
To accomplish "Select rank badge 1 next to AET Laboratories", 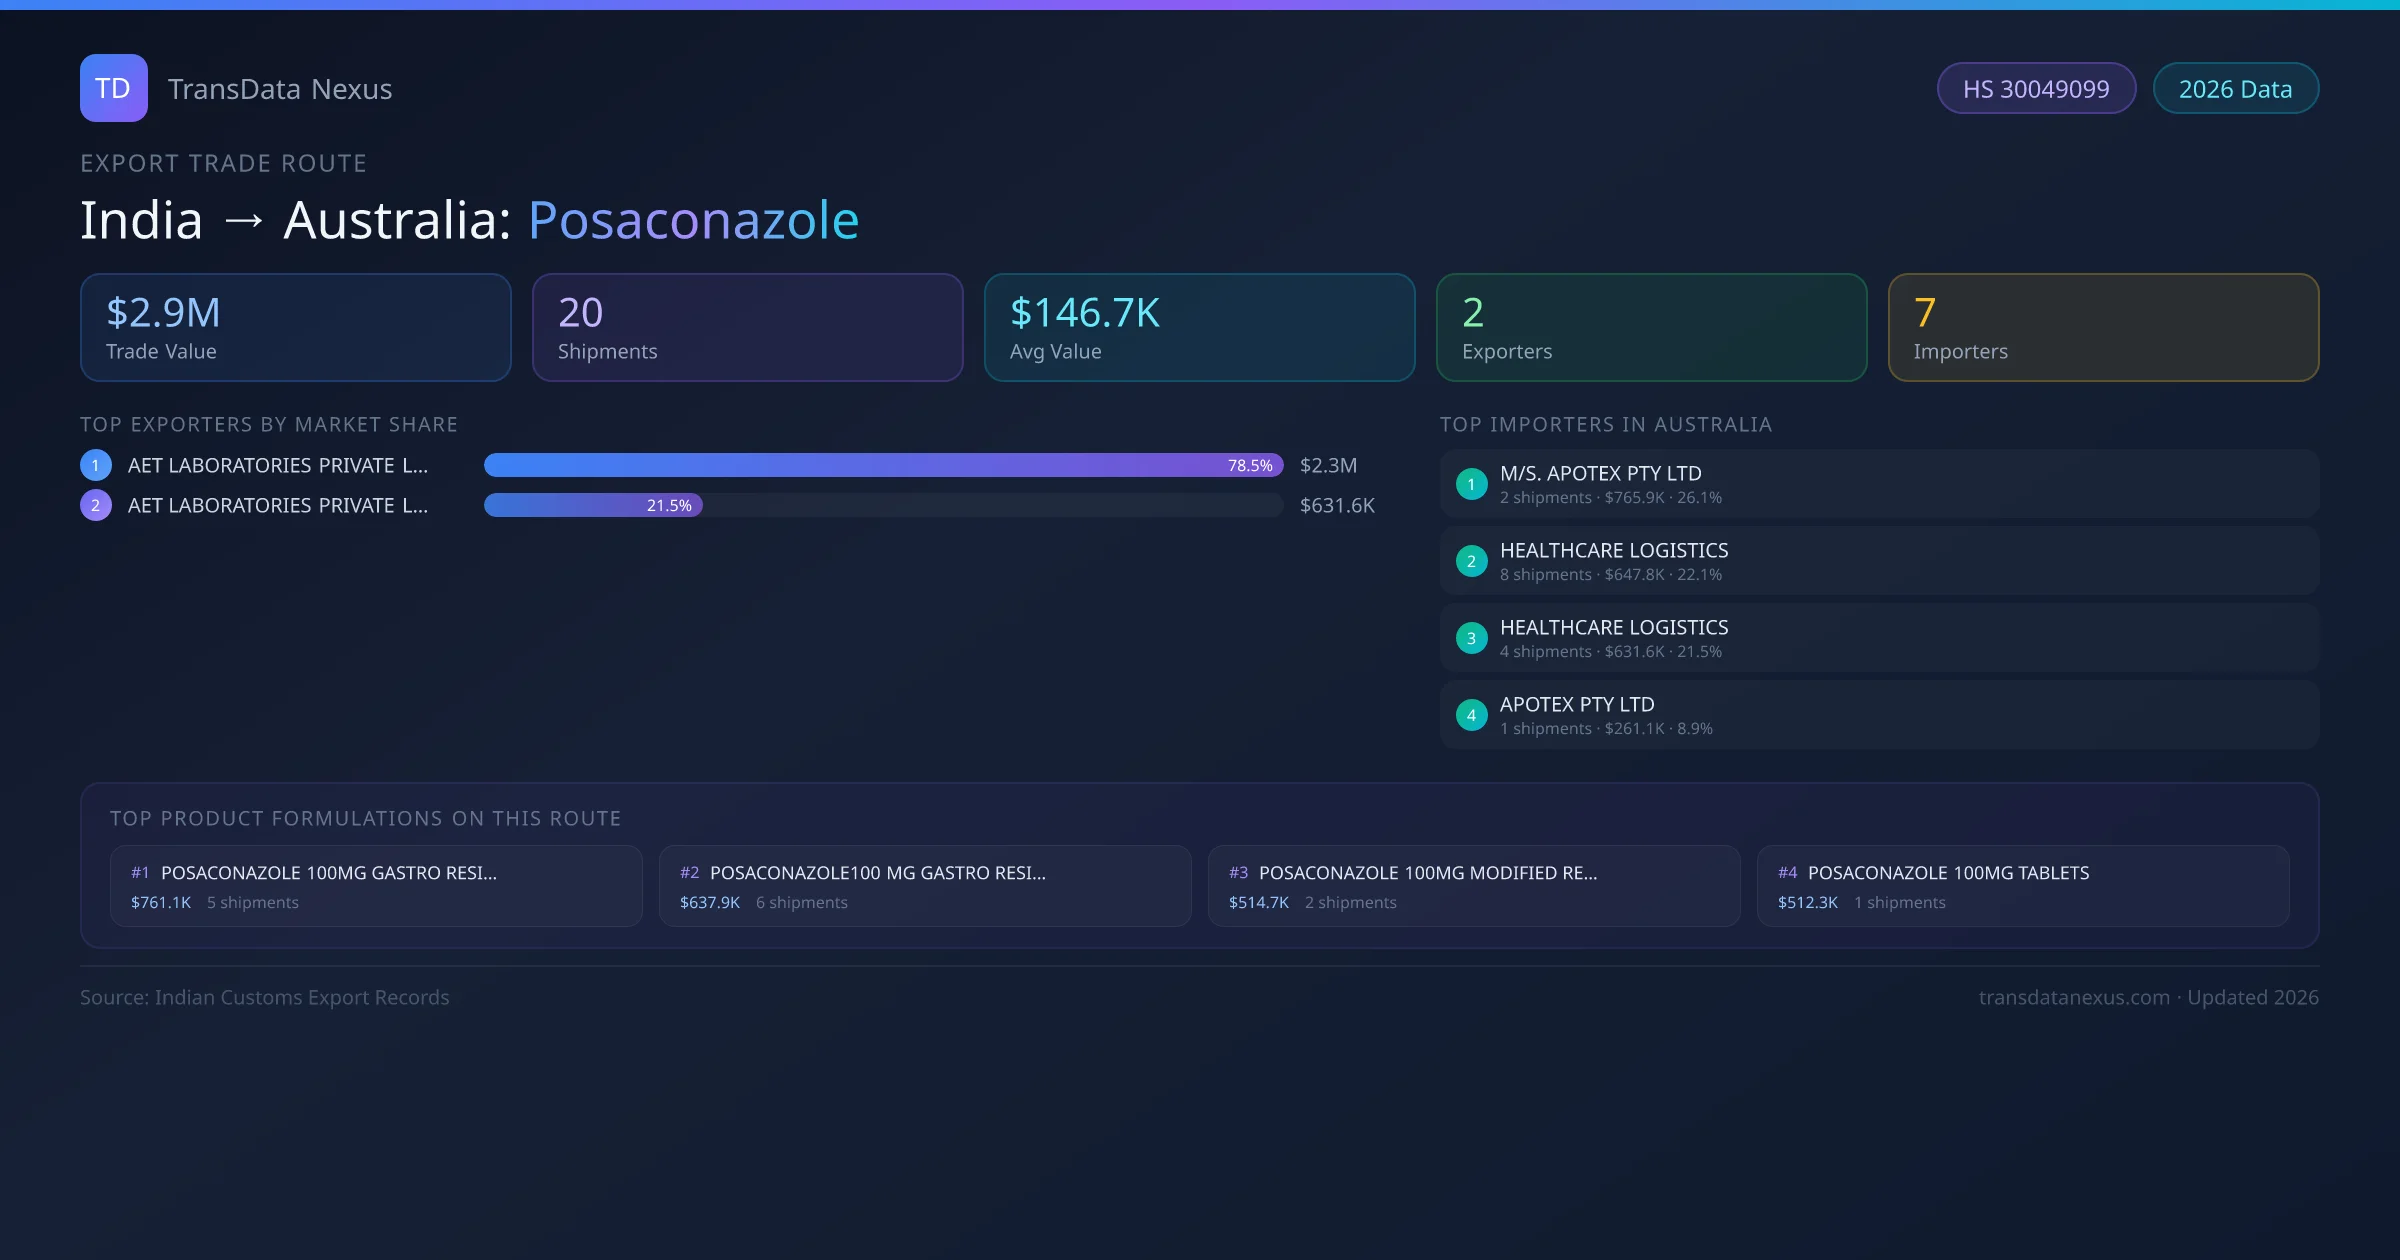I will (95, 464).
